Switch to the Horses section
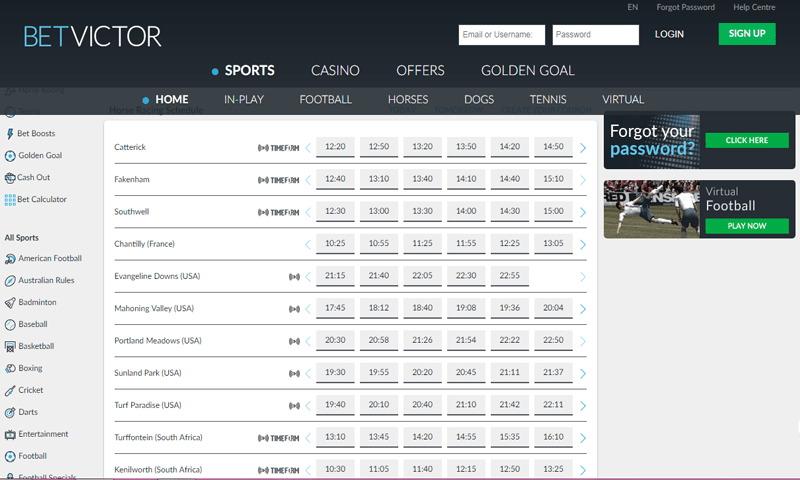 point(408,100)
